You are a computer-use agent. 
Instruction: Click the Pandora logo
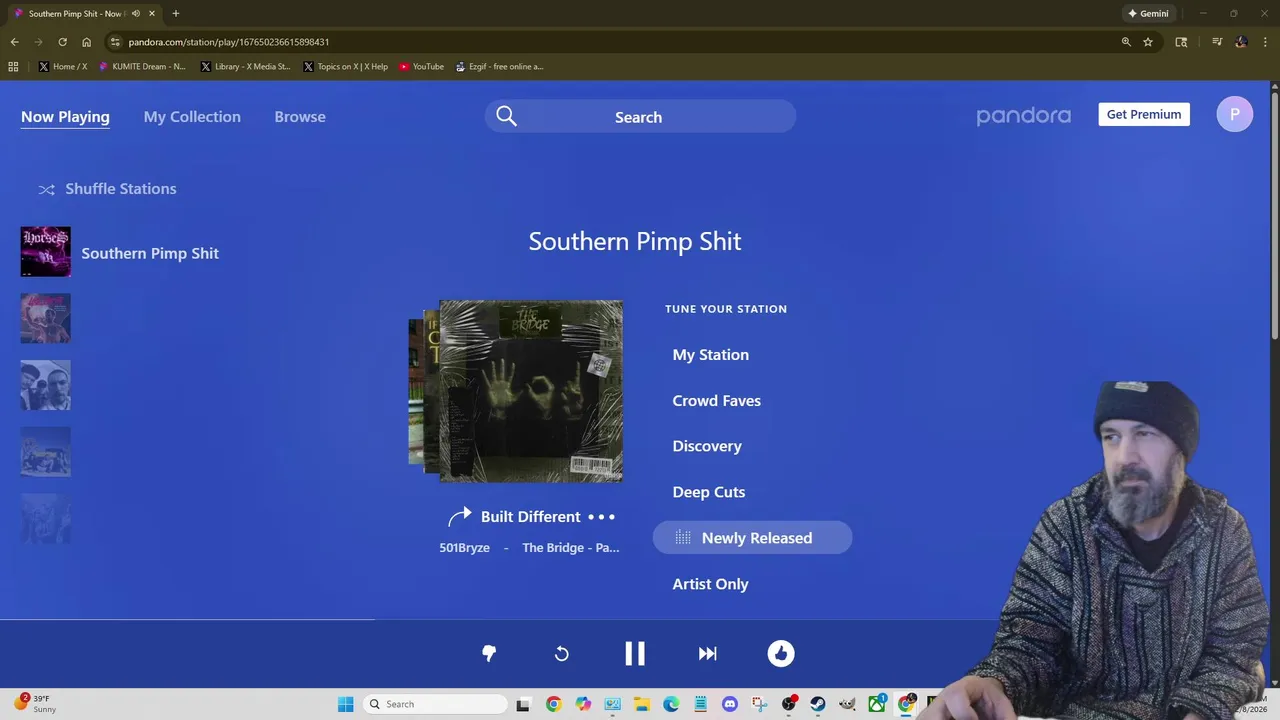tap(1023, 116)
